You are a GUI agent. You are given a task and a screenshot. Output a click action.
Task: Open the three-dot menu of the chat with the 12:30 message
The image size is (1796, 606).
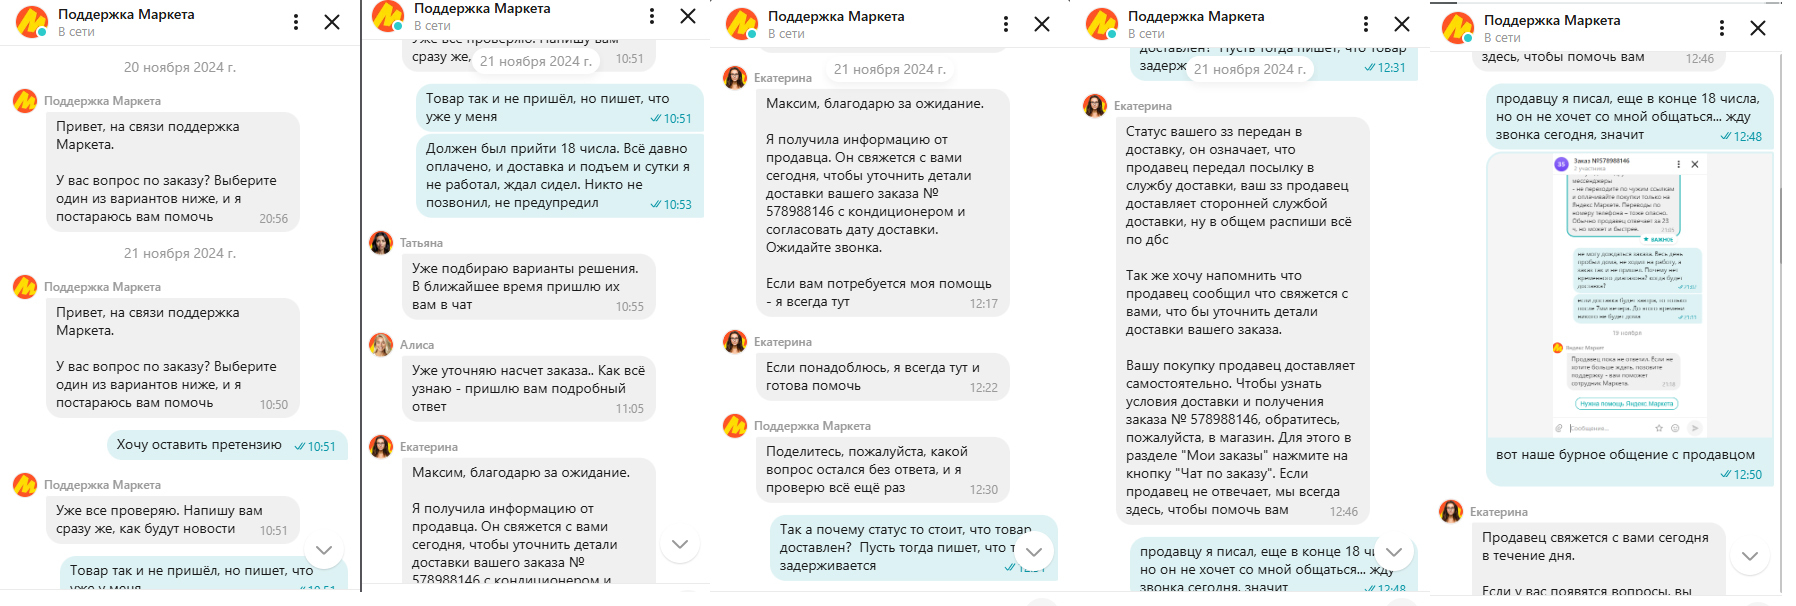pyautogui.click(x=1006, y=24)
